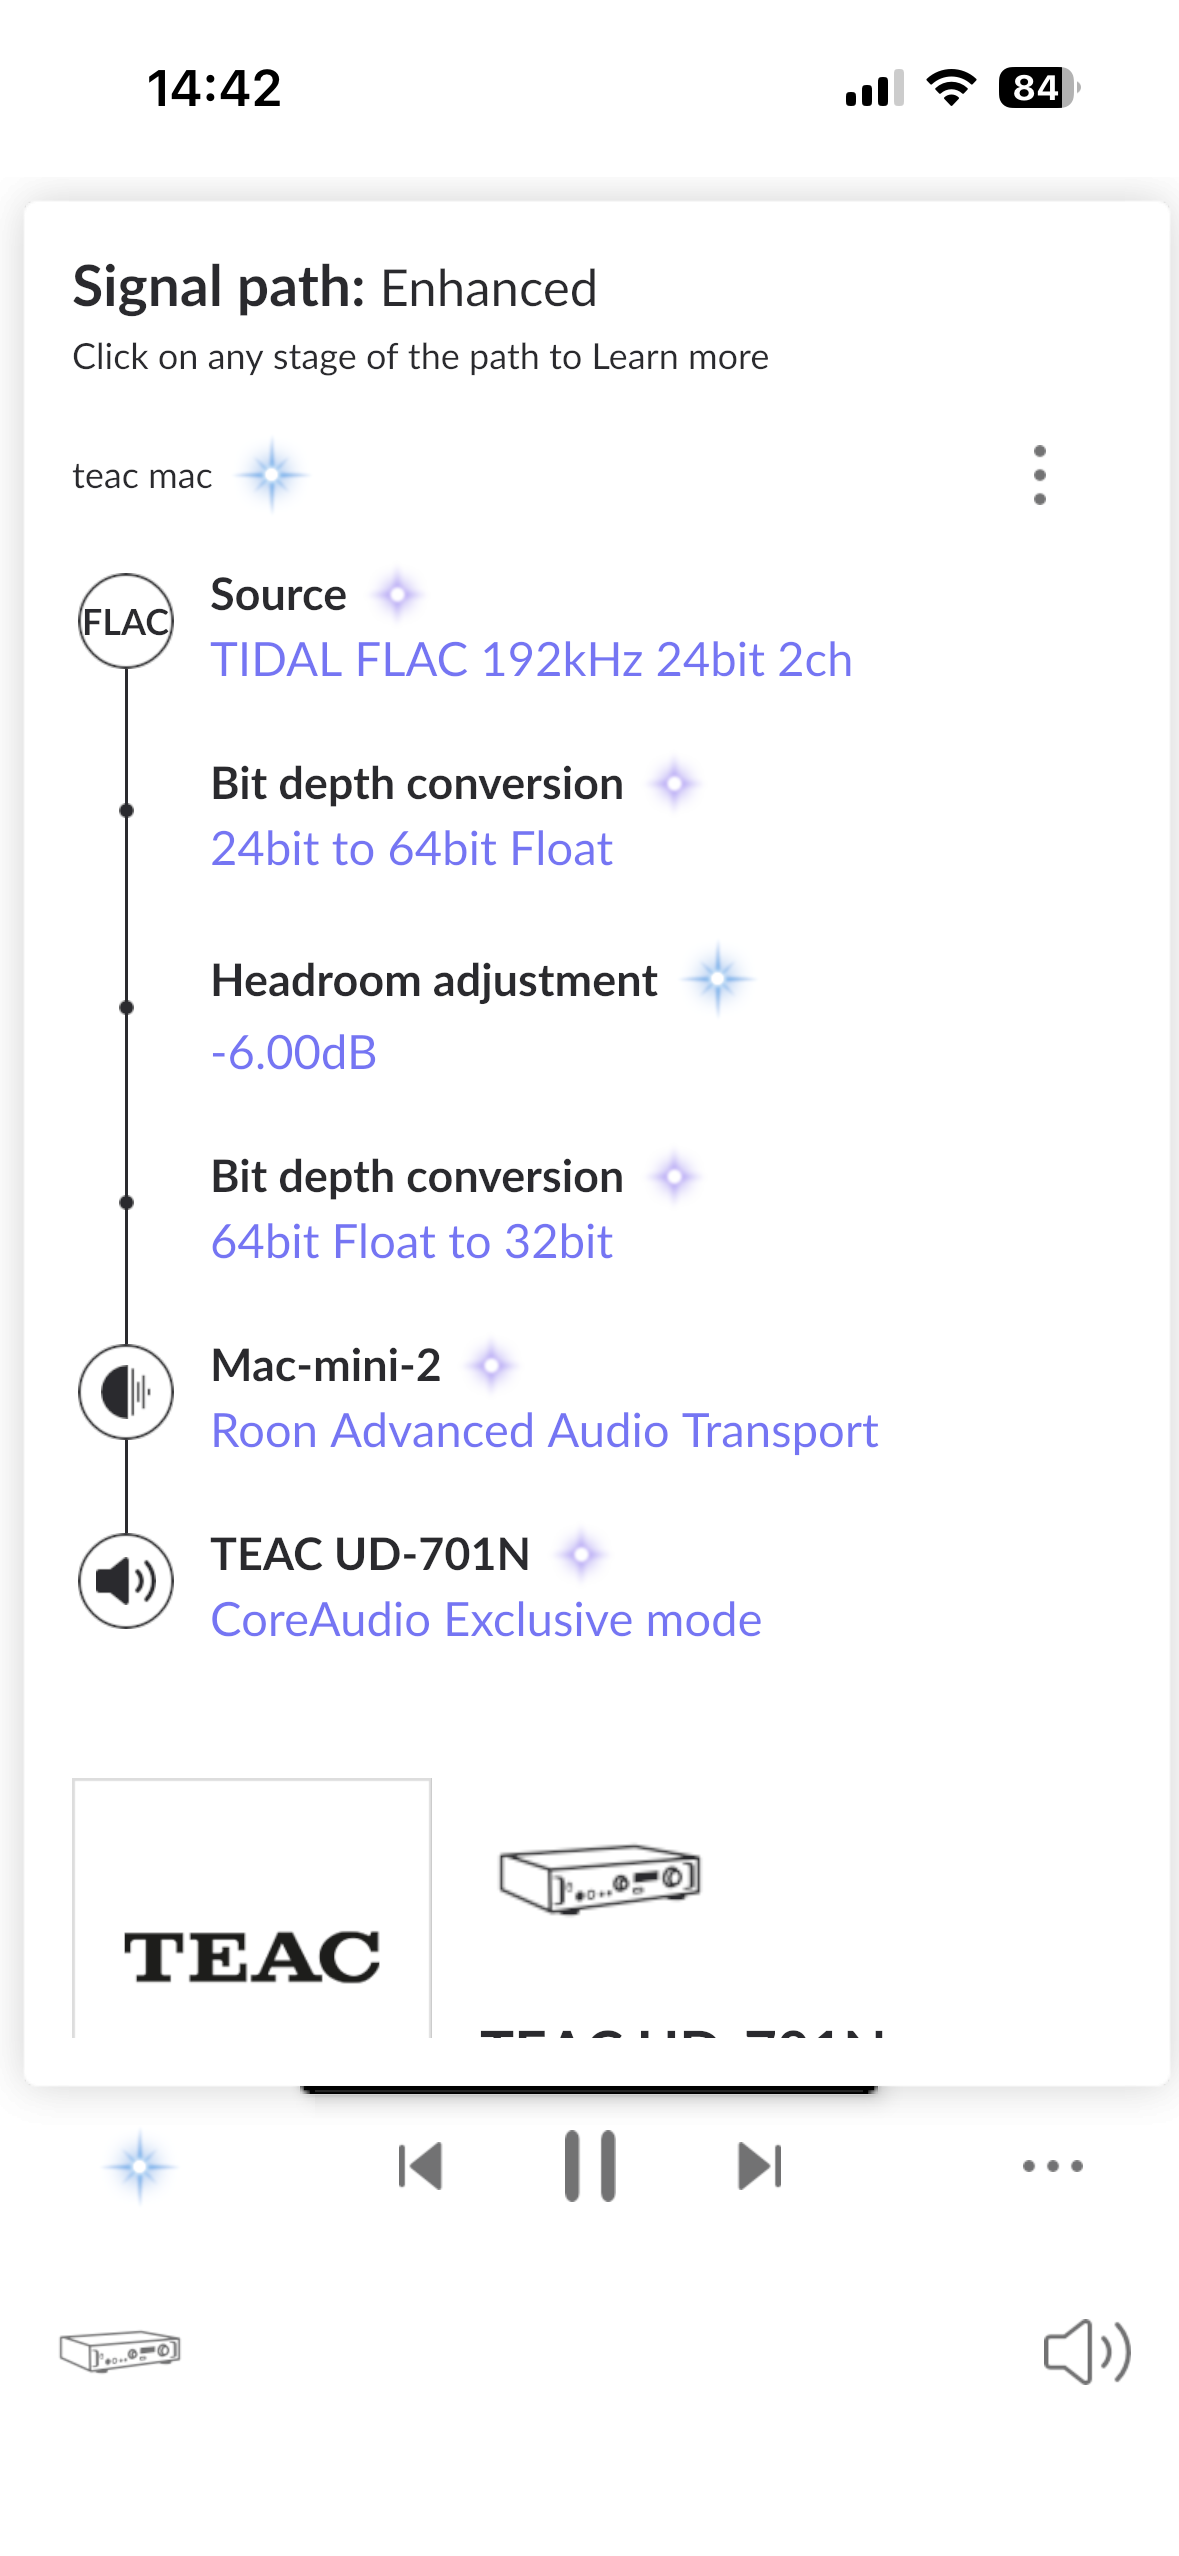
Task: Tap the star next to Headroom adjustment
Action: [717, 979]
